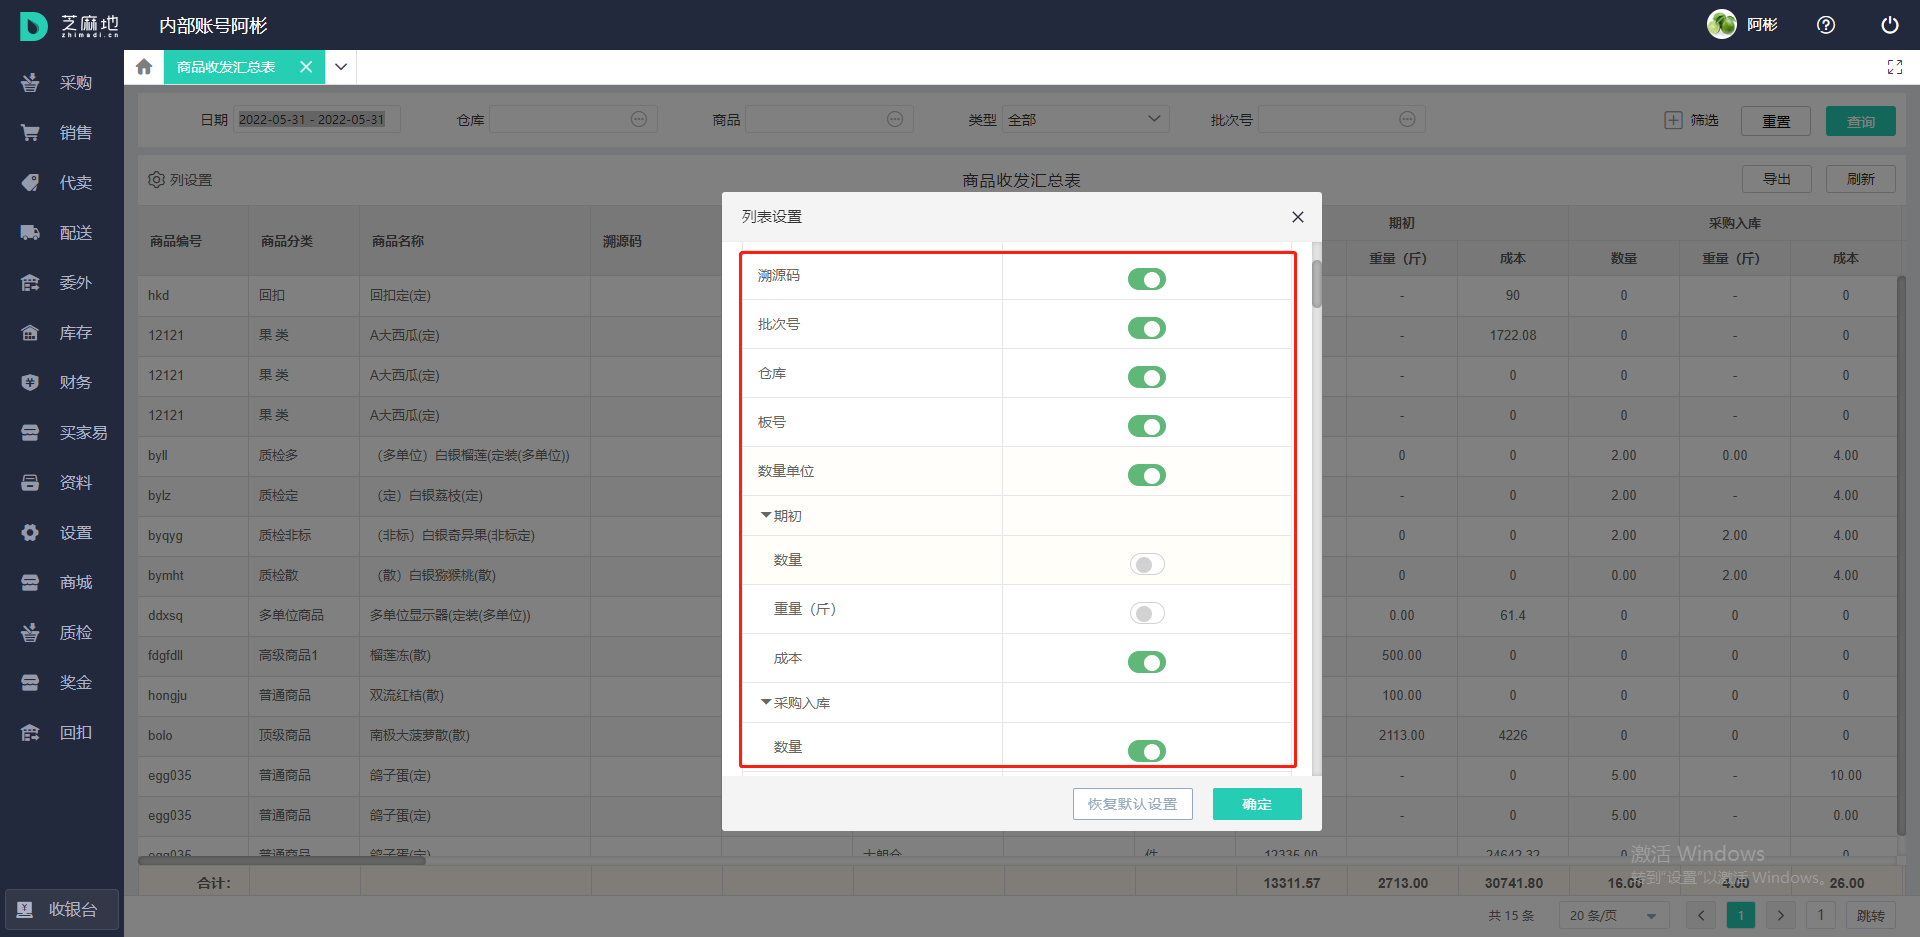Toggle the 仓库 column switch

pos(1147,377)
